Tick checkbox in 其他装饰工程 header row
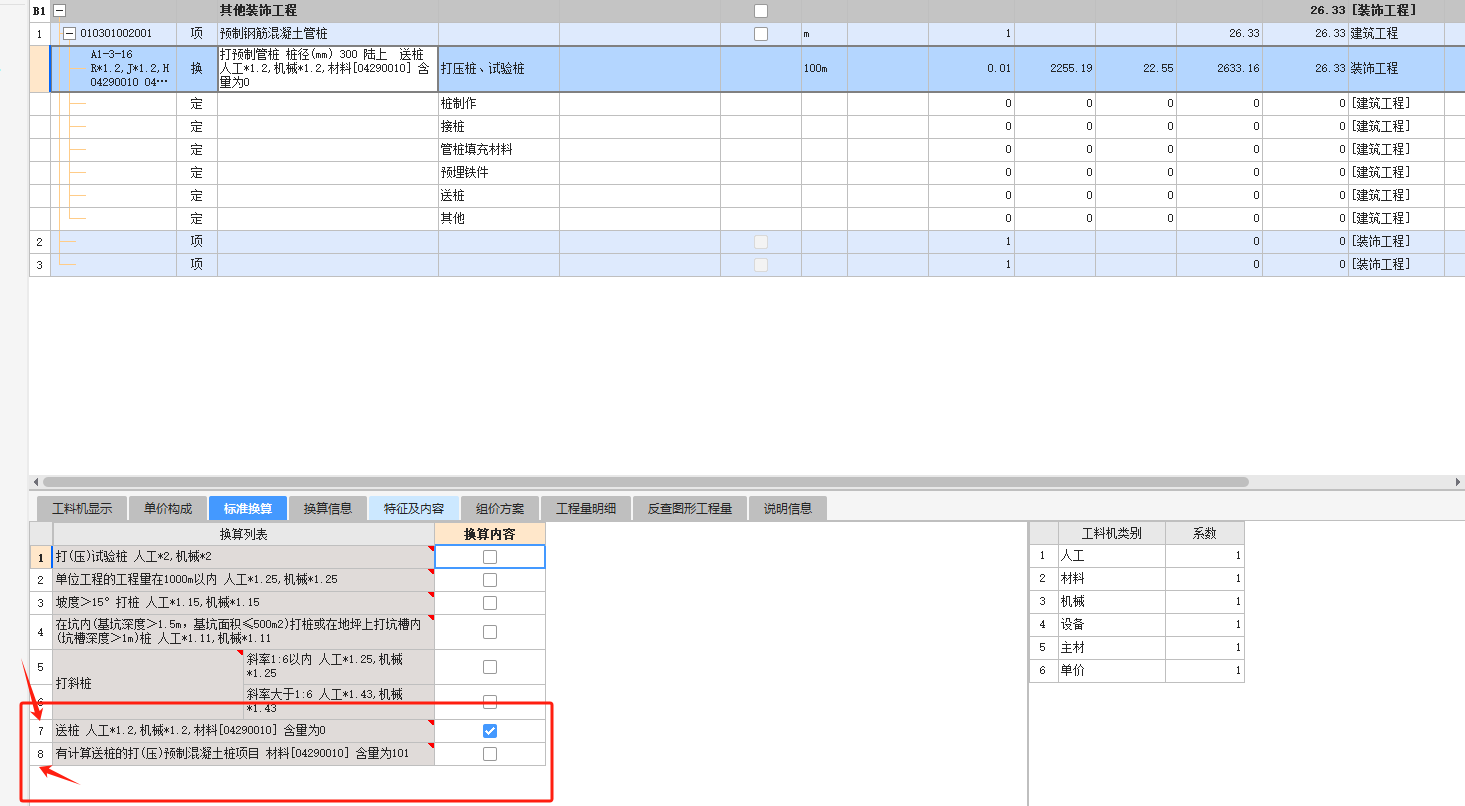The width and height of the screenshot is (1465, 806). pyautogui.click(x=761, y=11)
